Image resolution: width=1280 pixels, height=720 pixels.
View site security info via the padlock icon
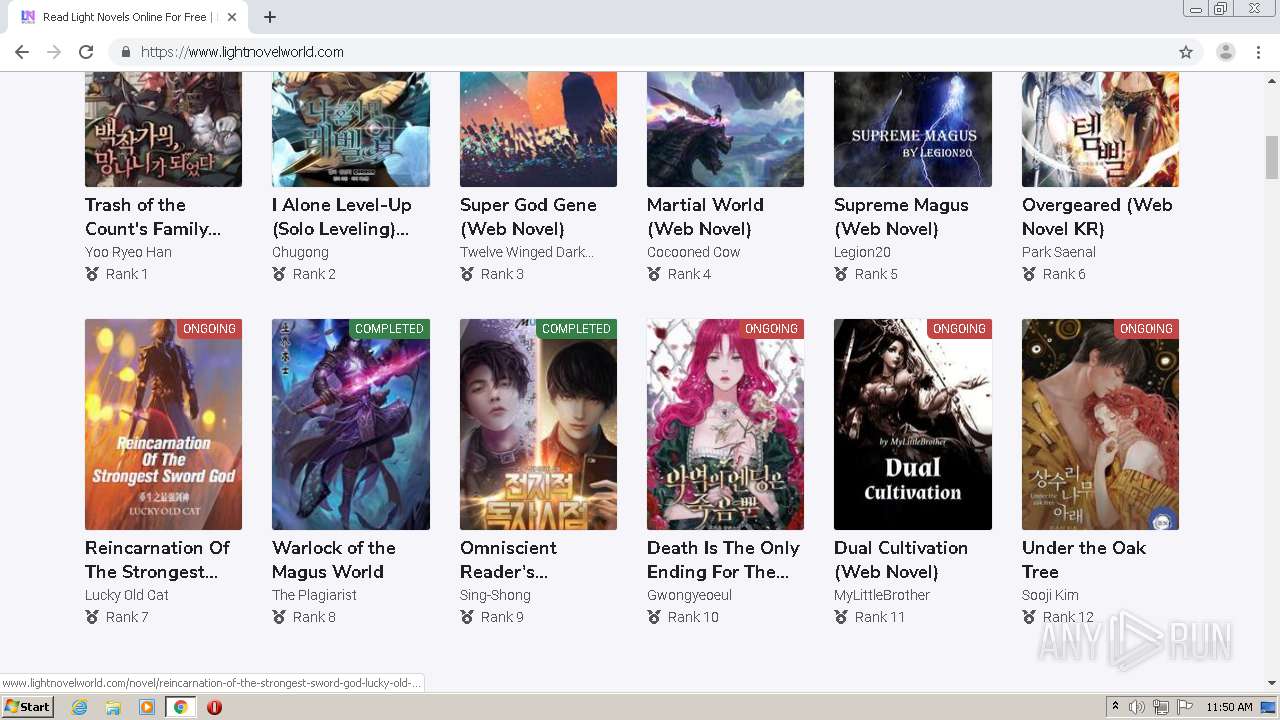pos(126,52)
